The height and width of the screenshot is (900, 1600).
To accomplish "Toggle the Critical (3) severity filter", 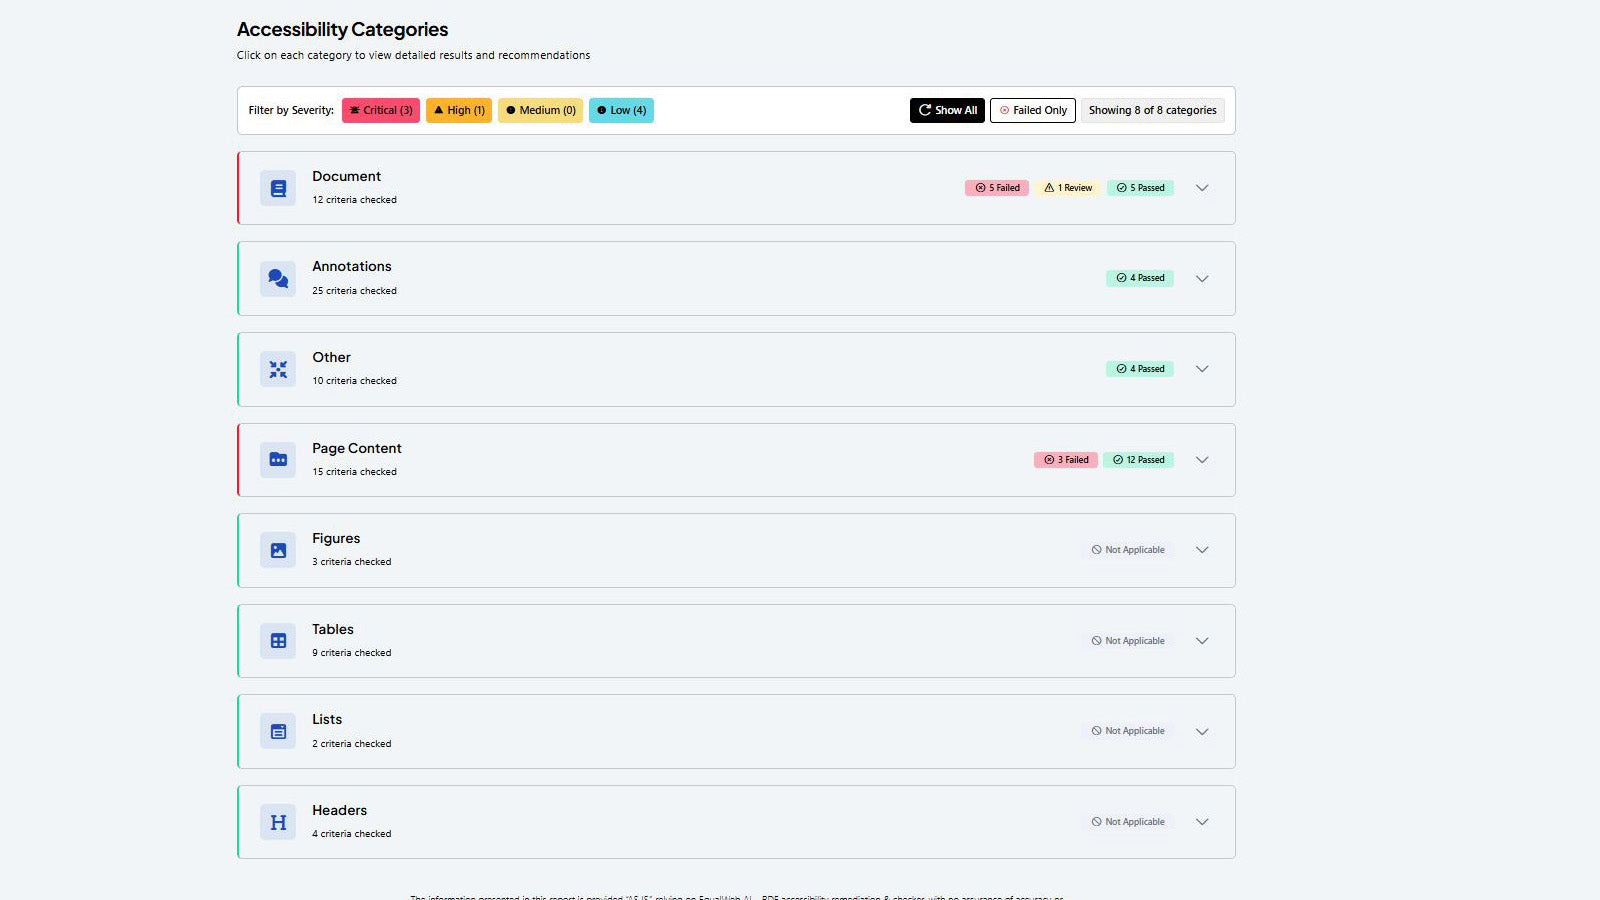I will (x=381, y=110).
